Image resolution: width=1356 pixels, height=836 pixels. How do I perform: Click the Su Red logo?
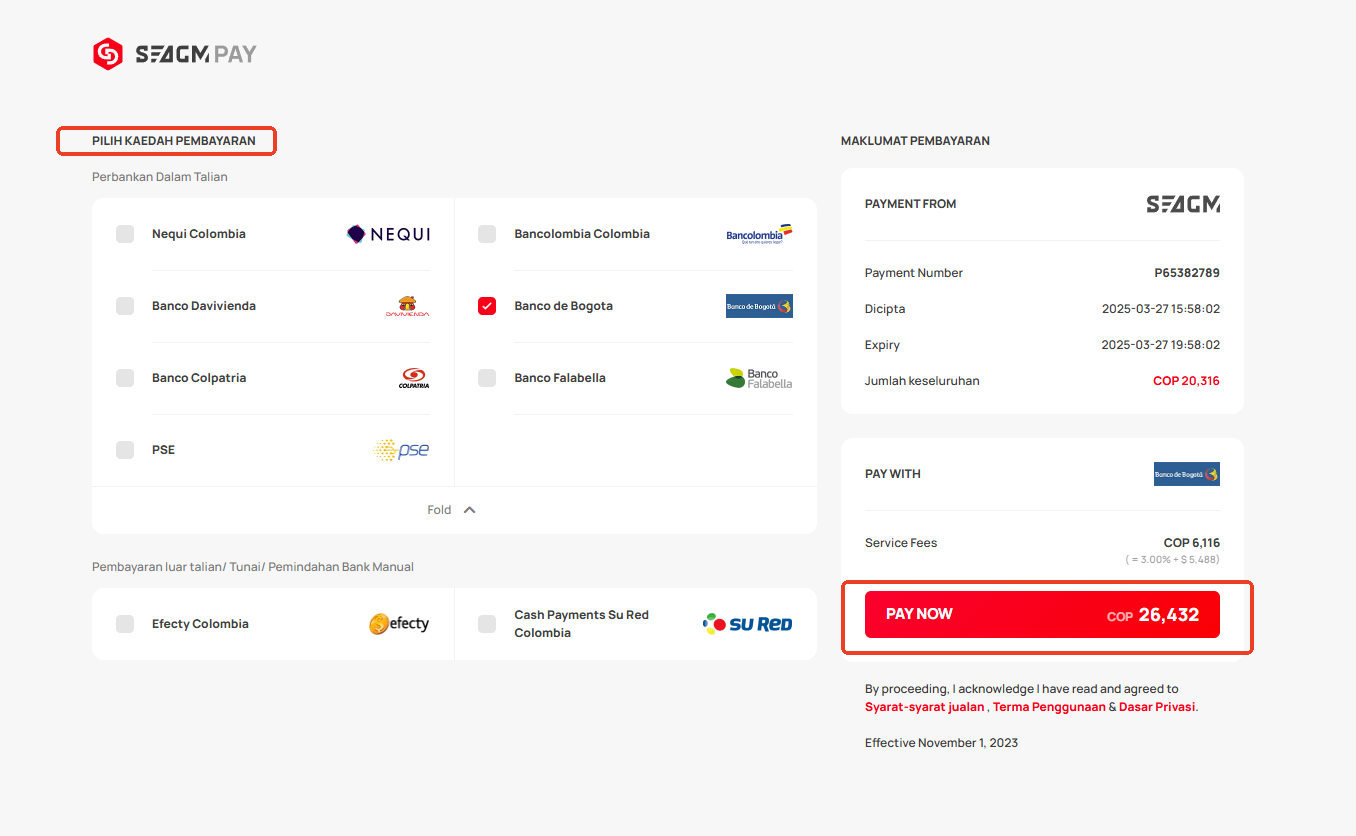click(748, 624)
